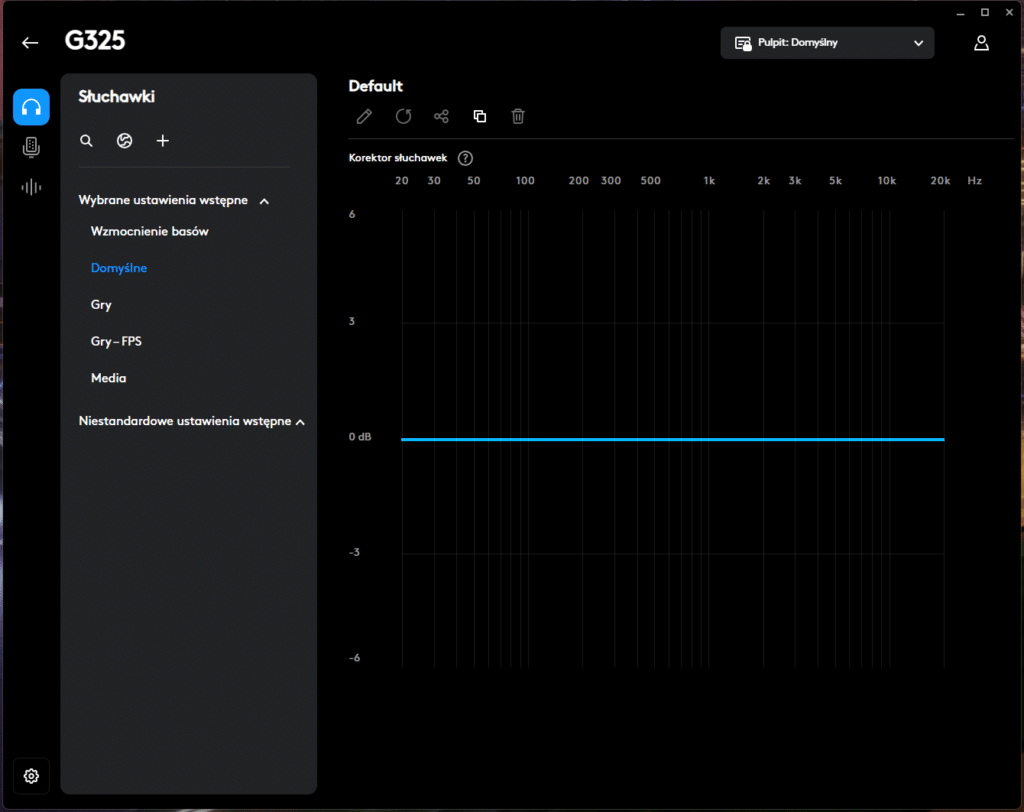
Task: Delete the preset using the trash icon
Action: pos(518,116)
